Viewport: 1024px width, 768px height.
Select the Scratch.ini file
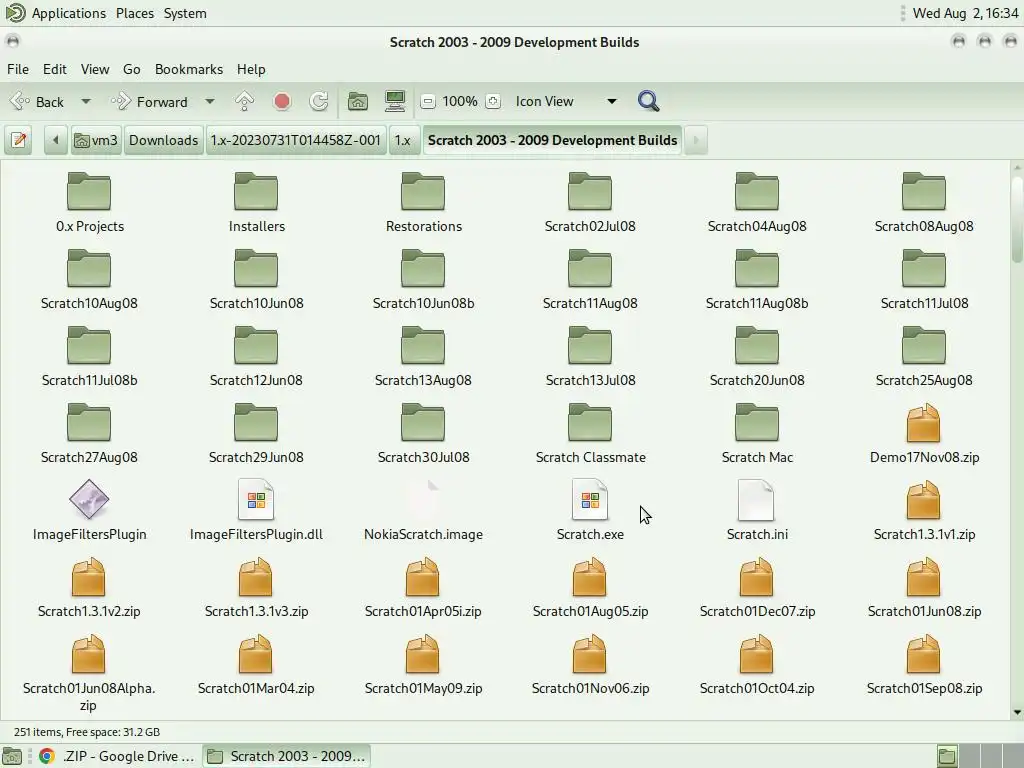[757, 511]
